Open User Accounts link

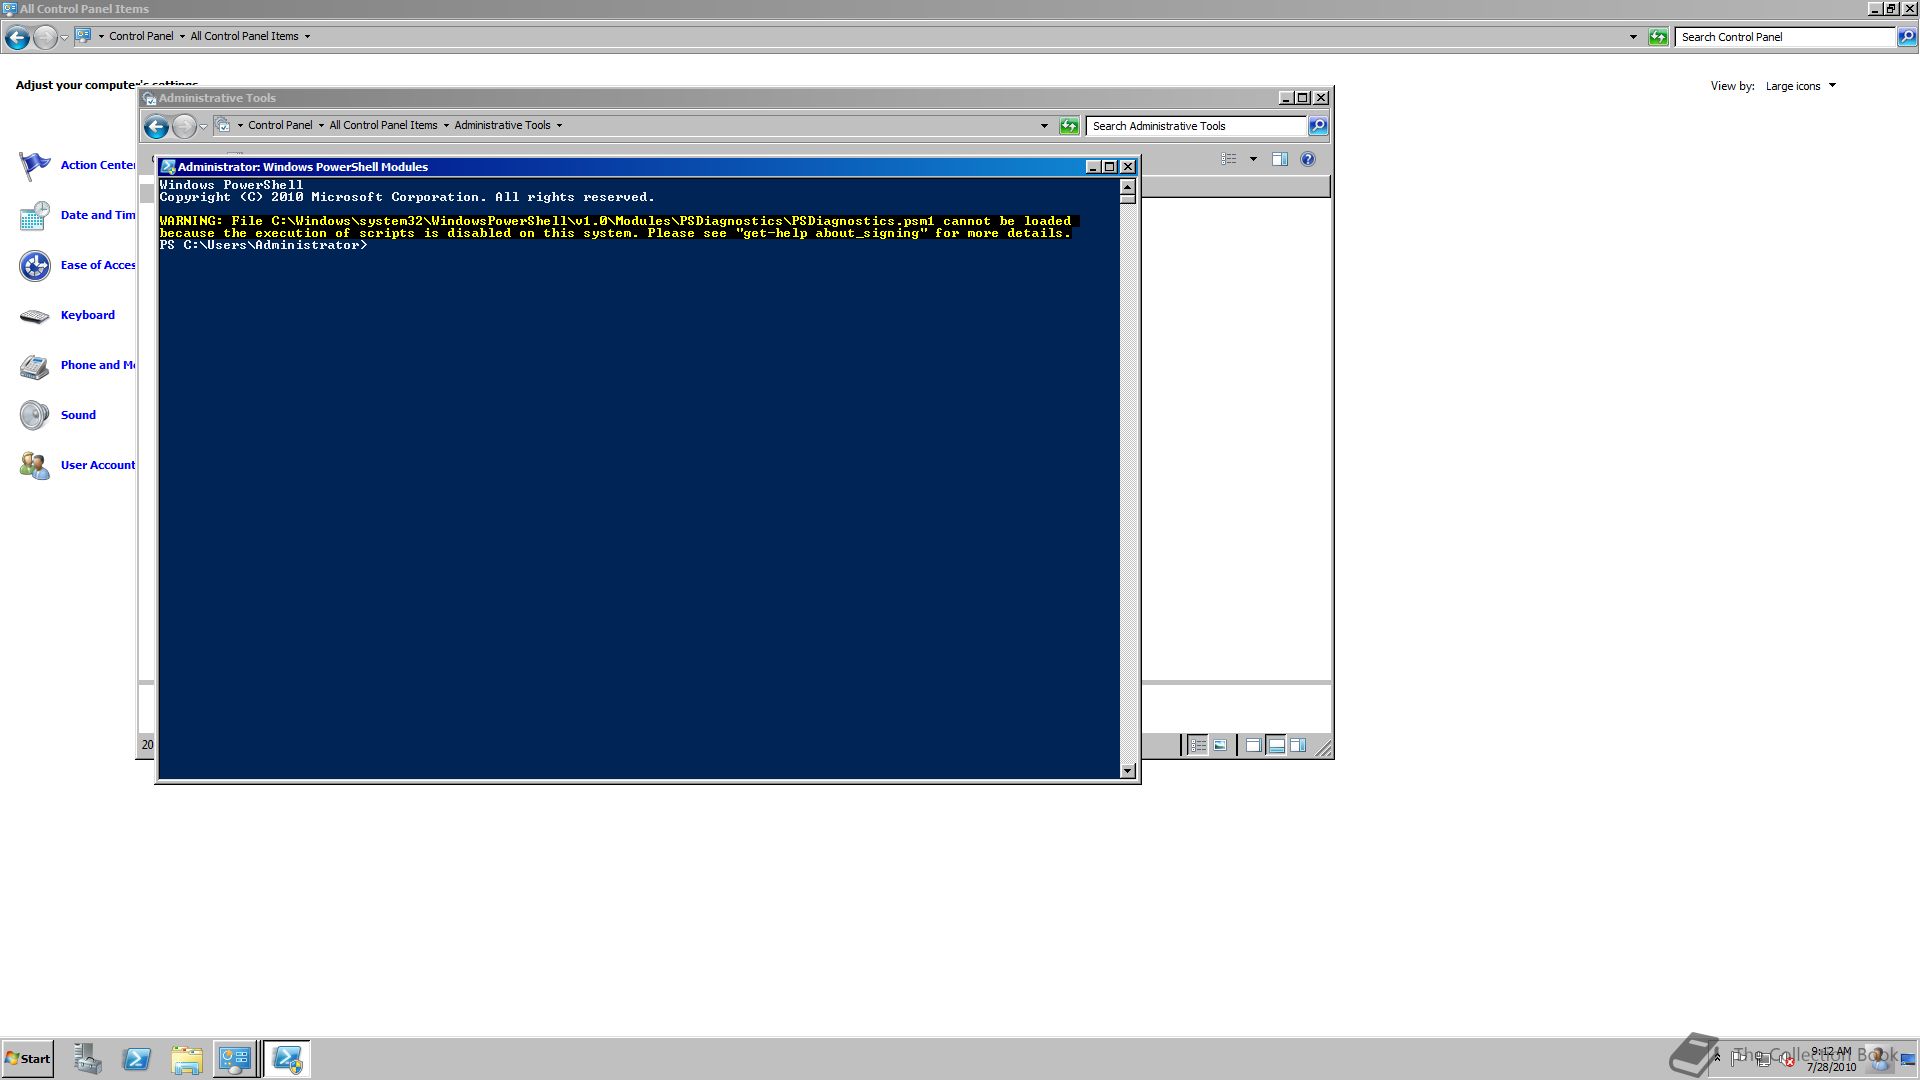98,465
